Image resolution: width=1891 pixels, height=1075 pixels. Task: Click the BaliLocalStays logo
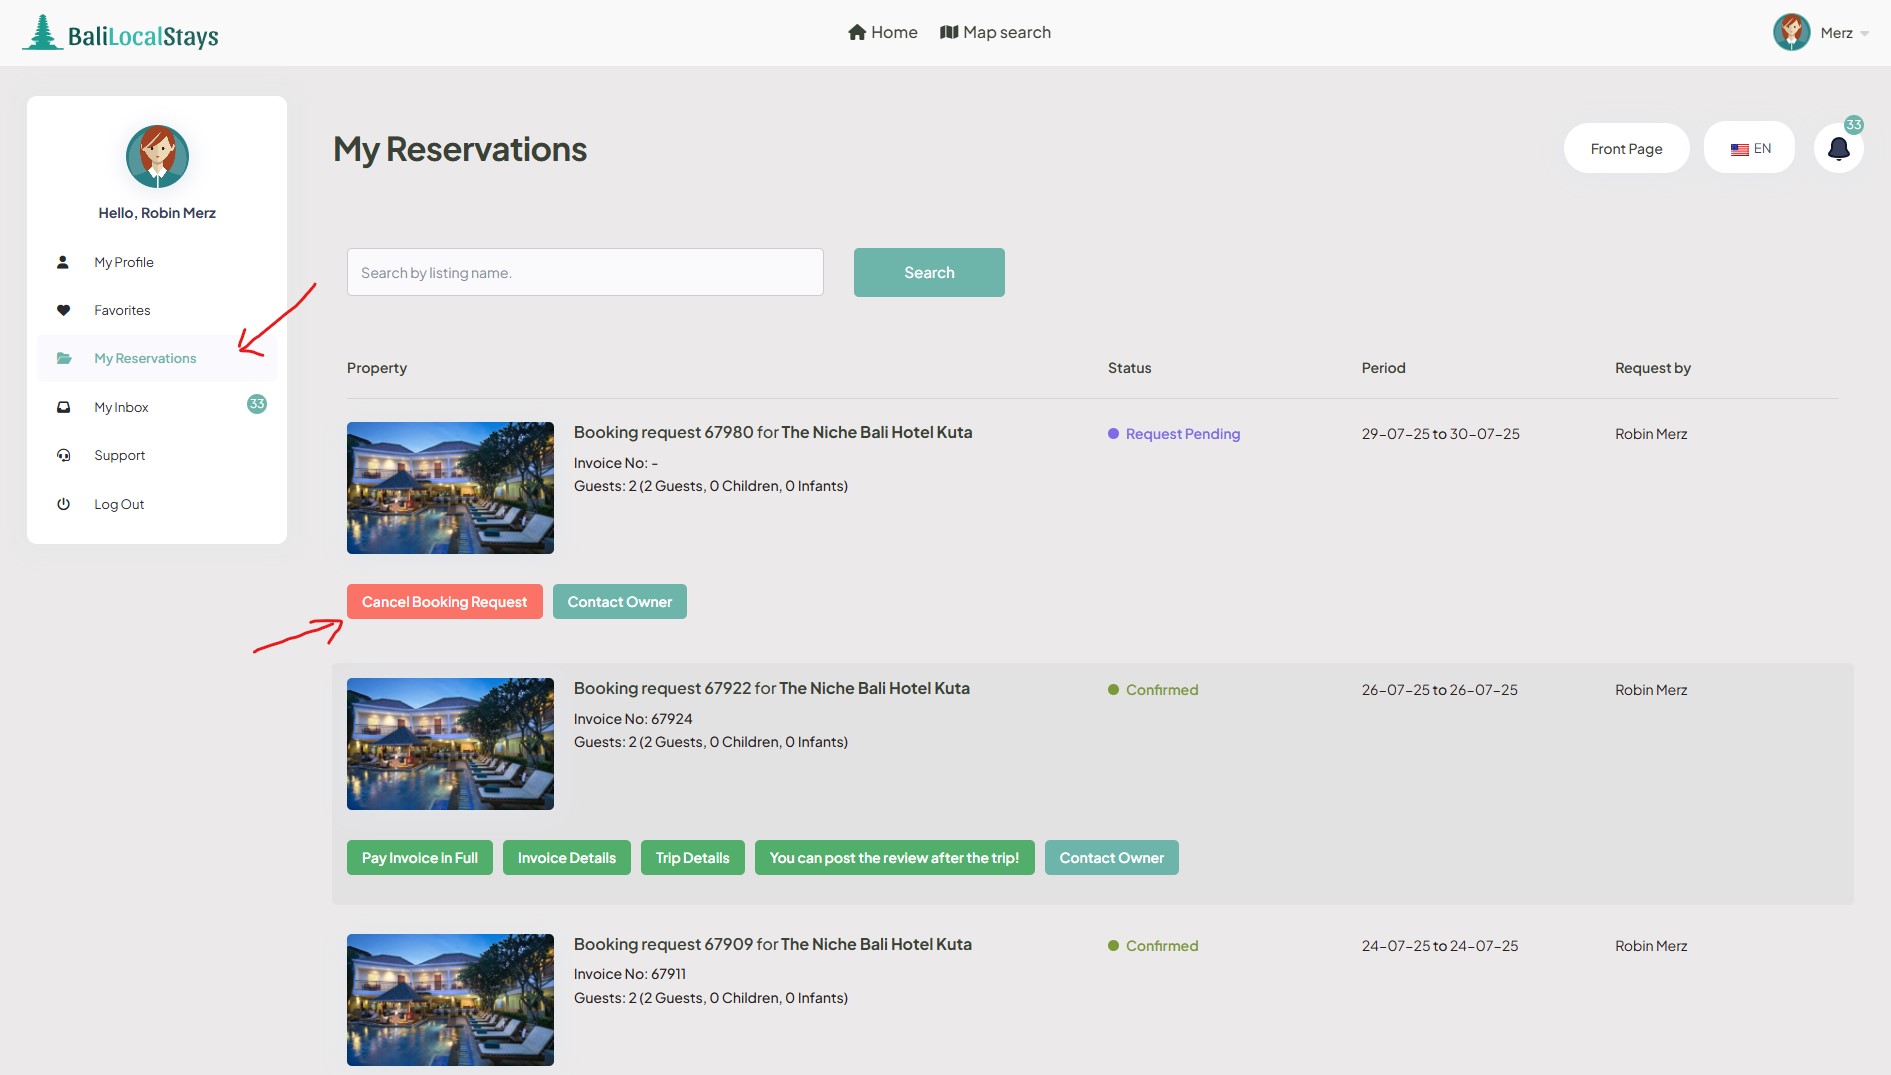[121, 34]
